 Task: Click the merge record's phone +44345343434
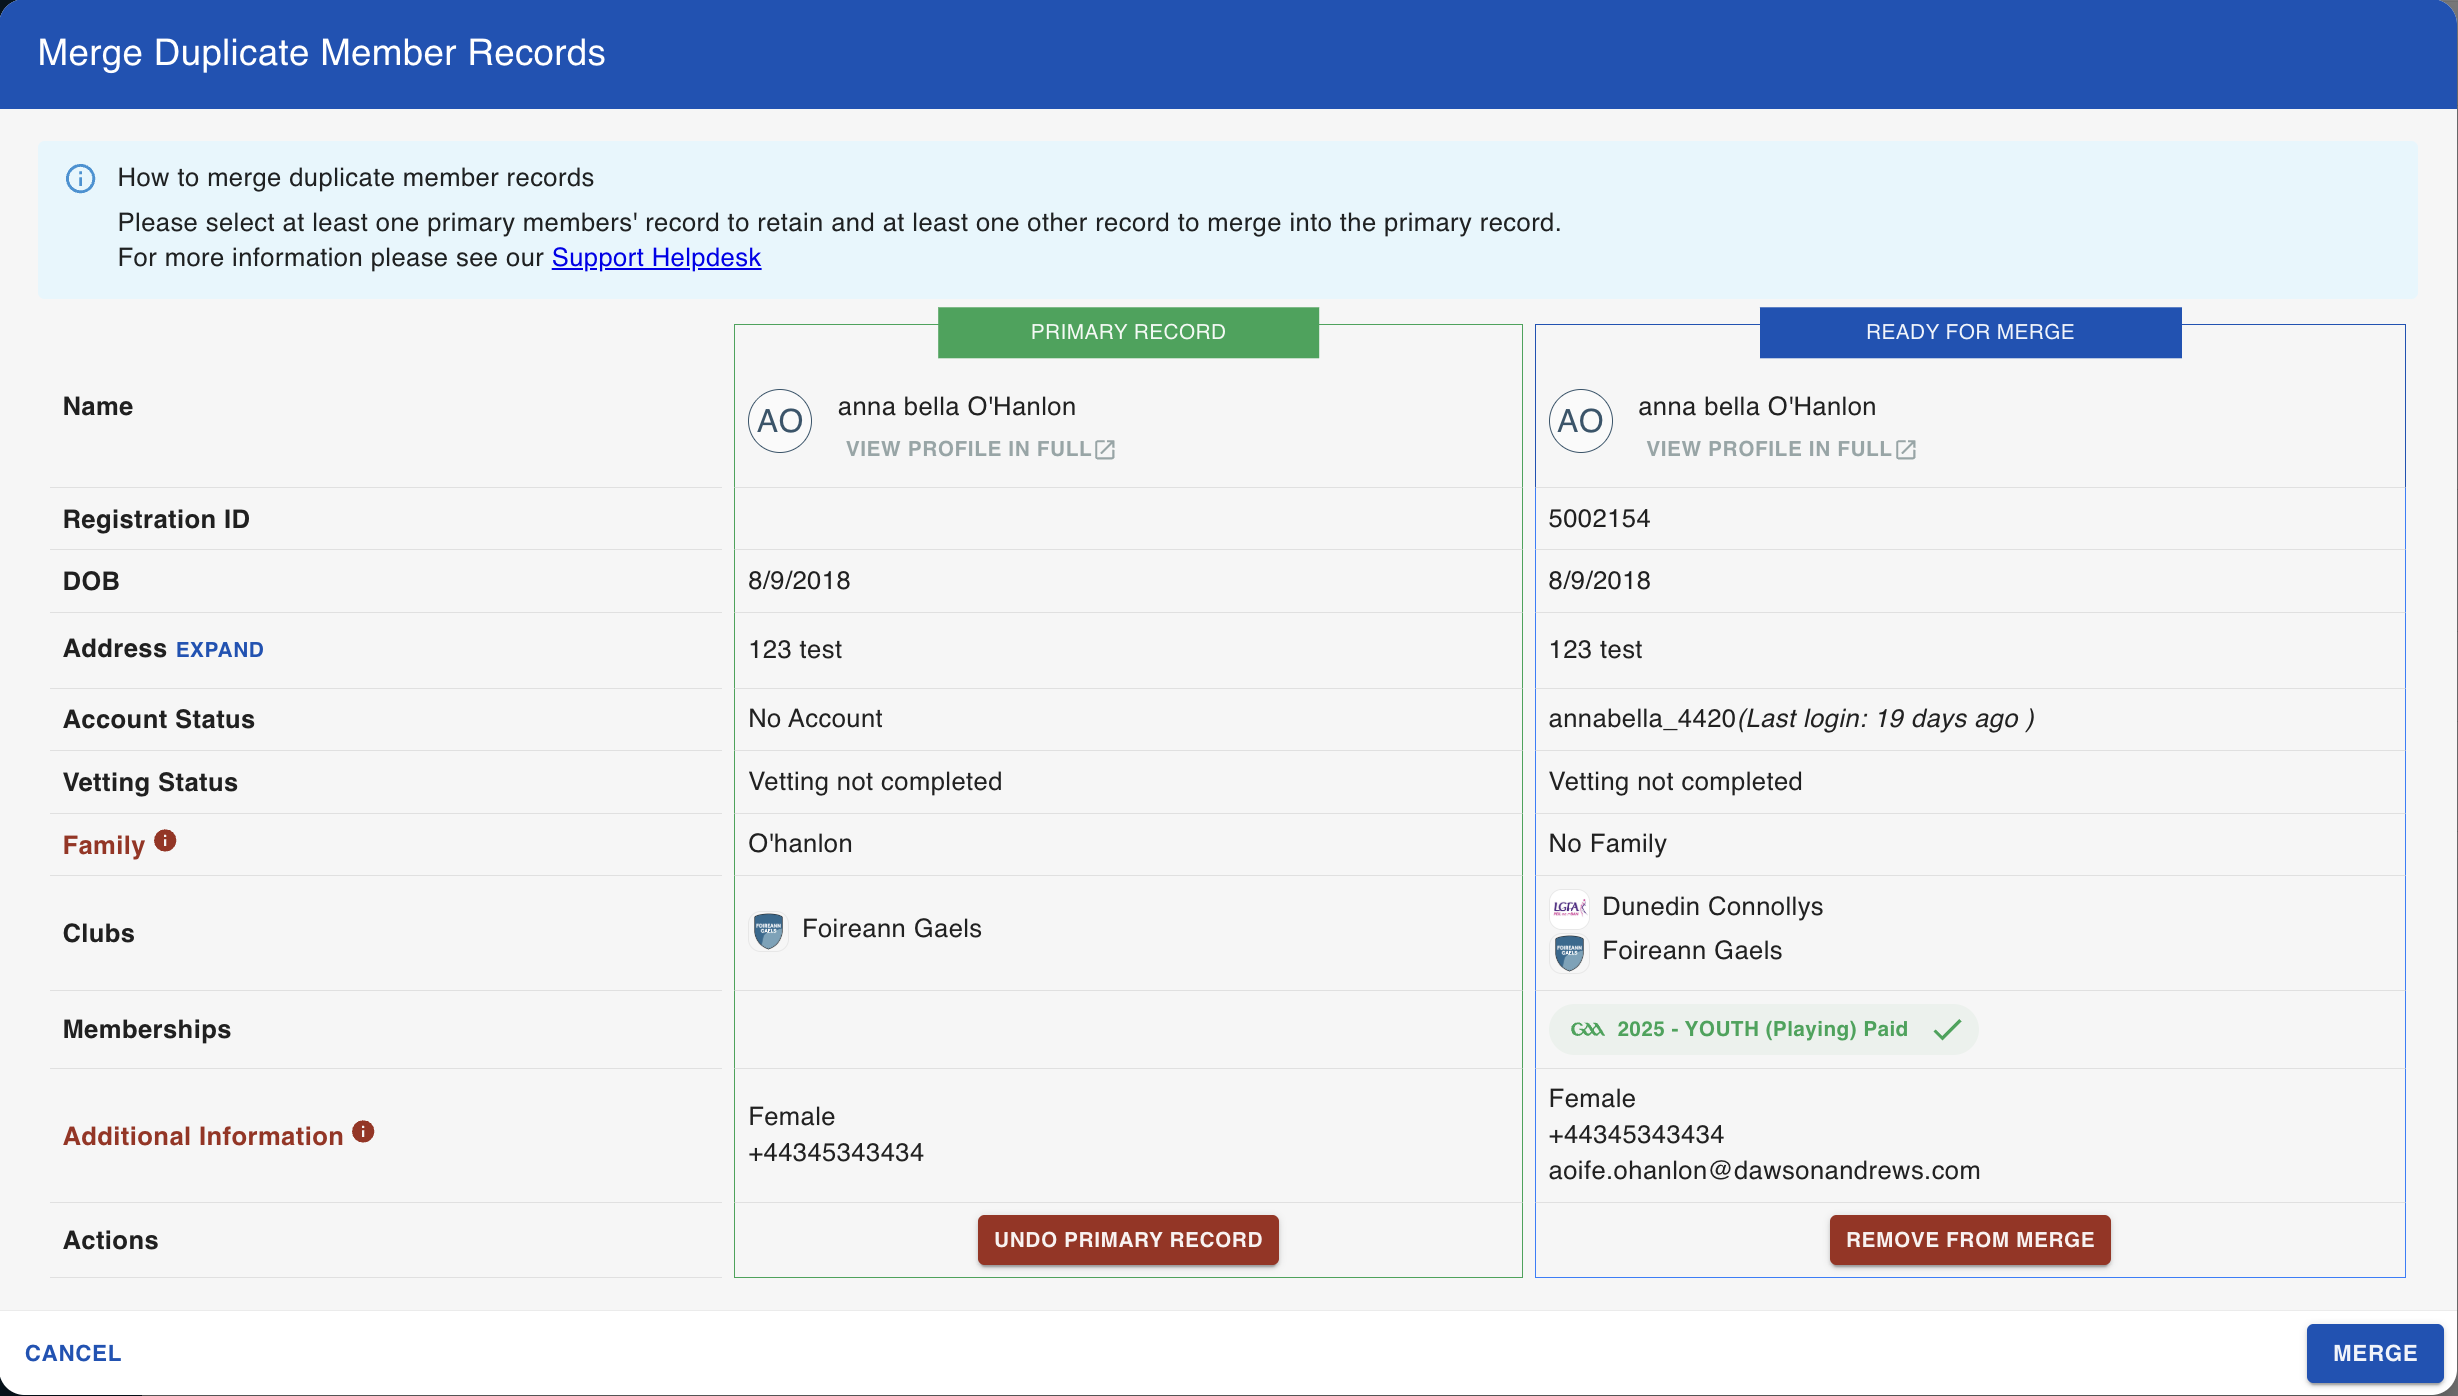click(x=1636, y=1135)
